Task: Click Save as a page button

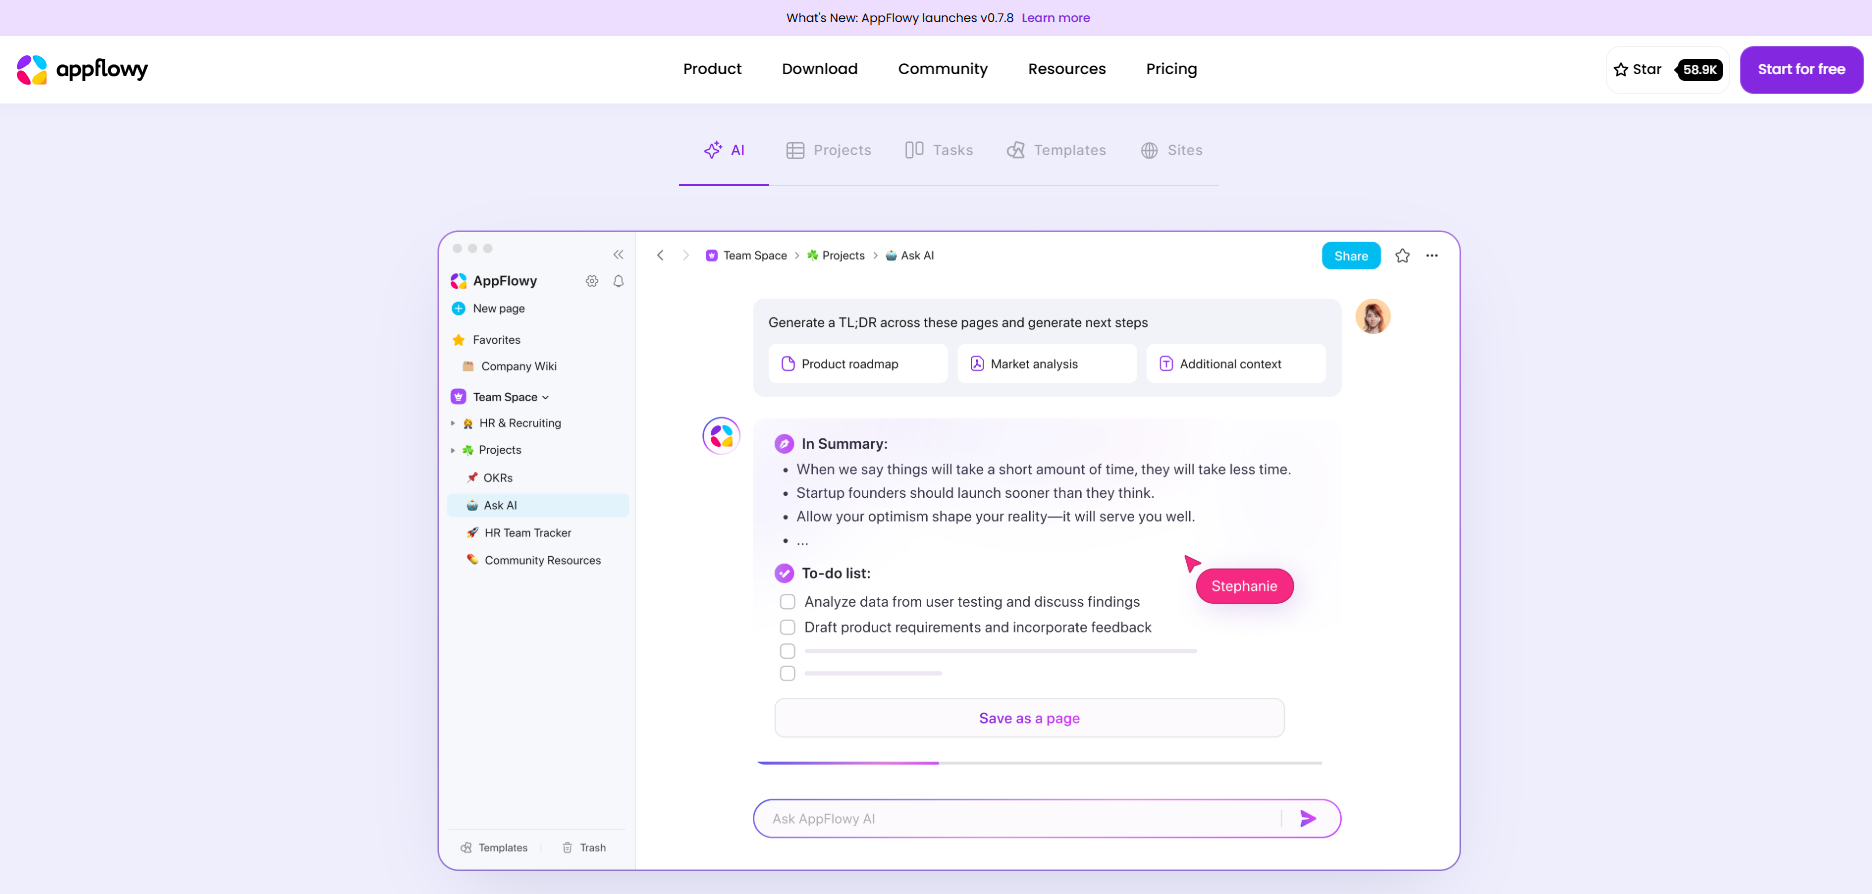Action: [1029, 718]
